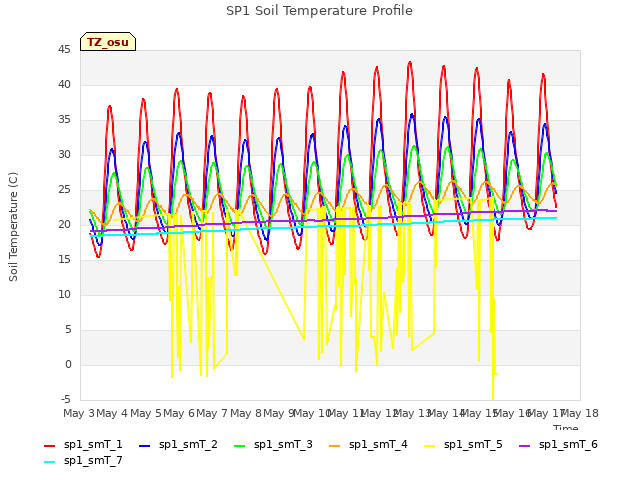
Task: Click the 0 y-axis tick label
Action: pyautogui.click(x=68, y=364)
